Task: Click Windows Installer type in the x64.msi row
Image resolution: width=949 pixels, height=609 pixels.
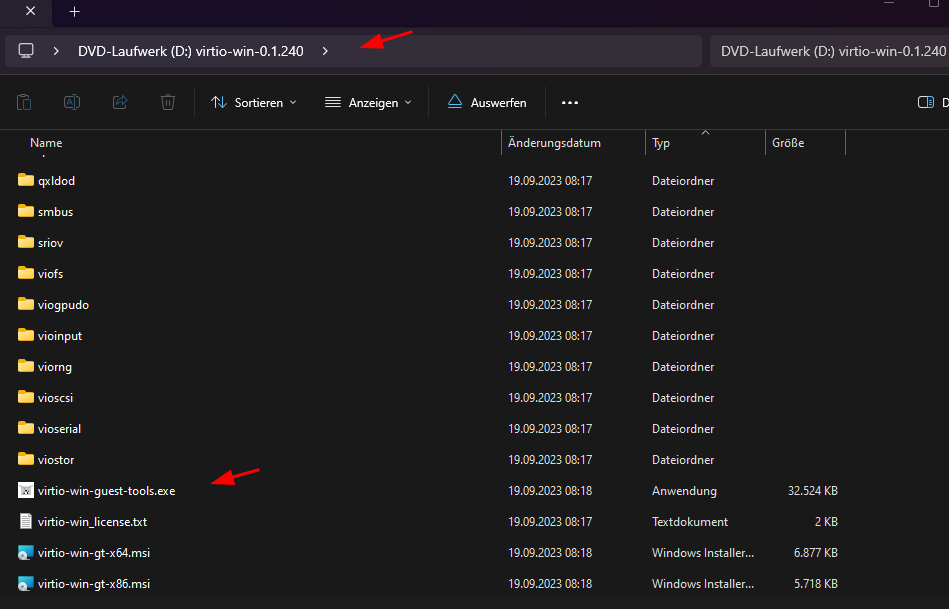Action: point(703,553)
